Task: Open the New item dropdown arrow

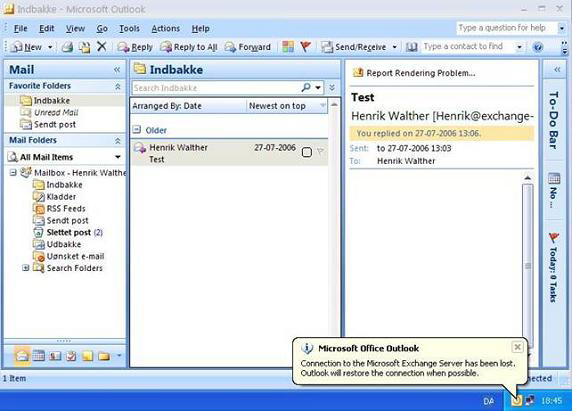Action: (50, 47)
